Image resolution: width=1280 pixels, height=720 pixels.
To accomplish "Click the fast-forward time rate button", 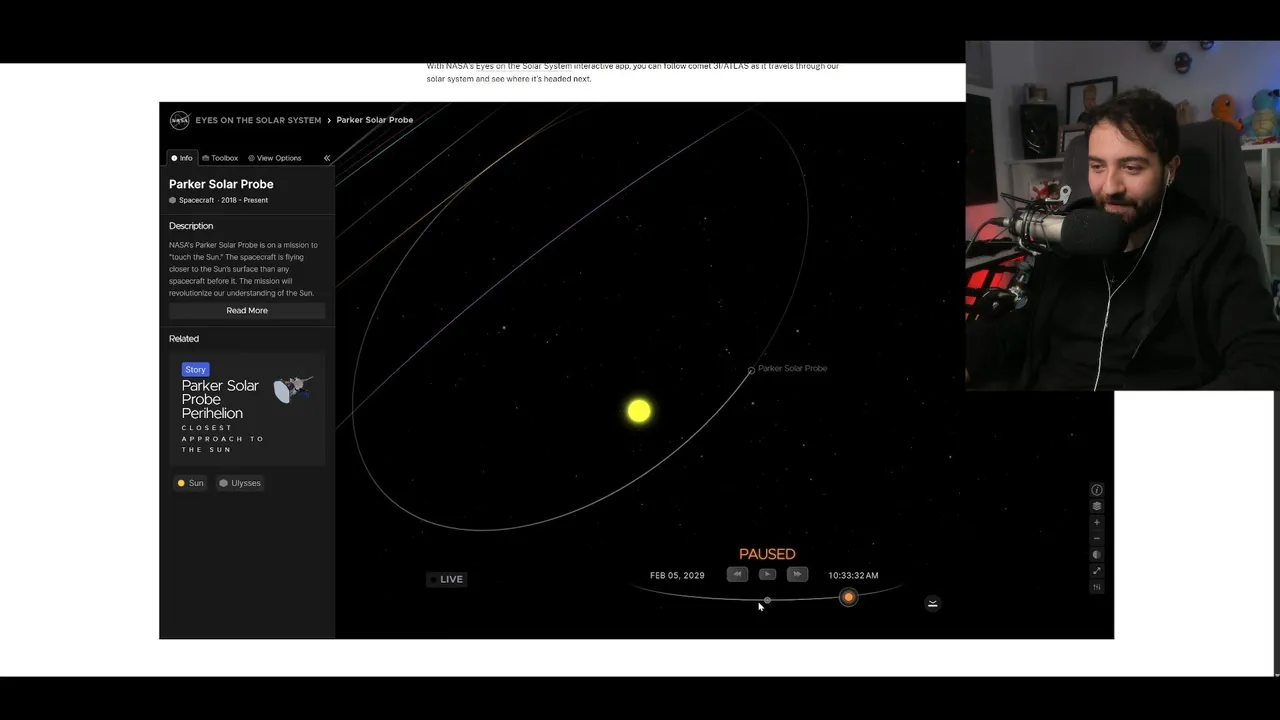I will pyautogui.click(x=797, y=574).
